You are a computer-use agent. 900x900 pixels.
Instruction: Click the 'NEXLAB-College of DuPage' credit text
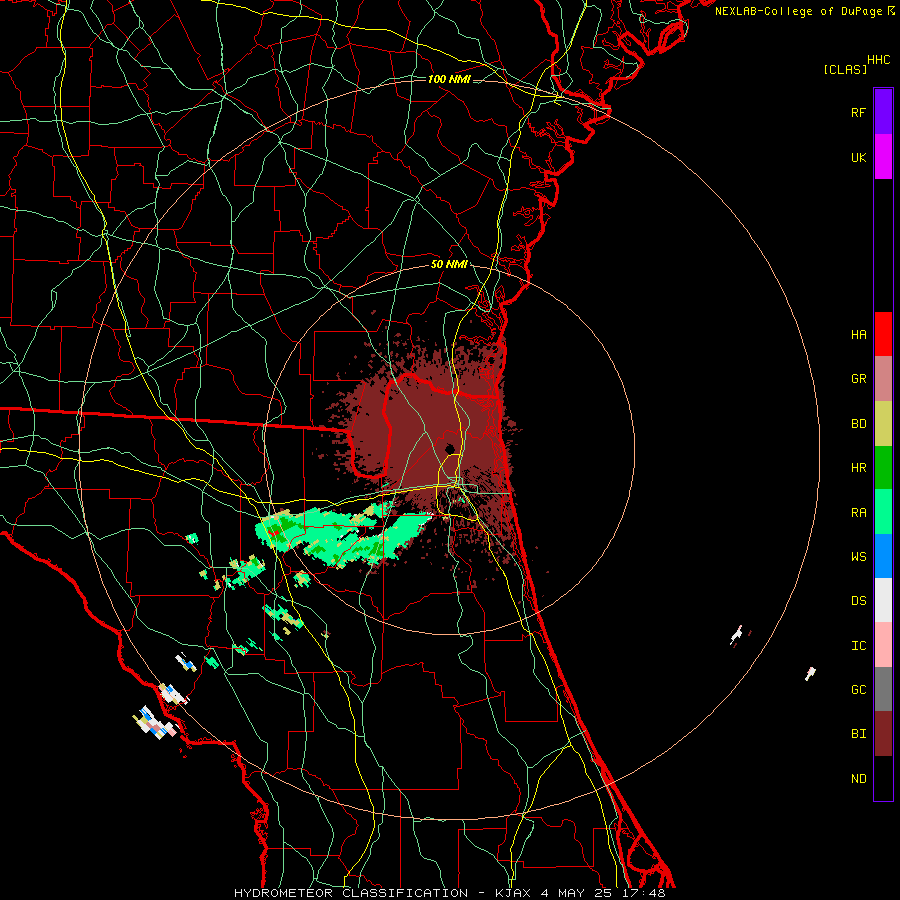(798, 11)
